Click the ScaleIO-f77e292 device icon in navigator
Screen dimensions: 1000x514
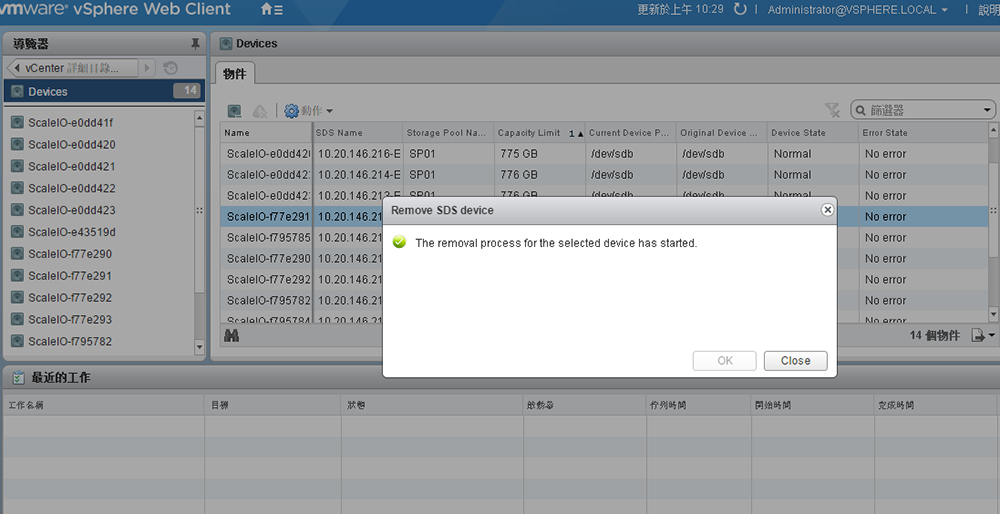coord(17,297)
